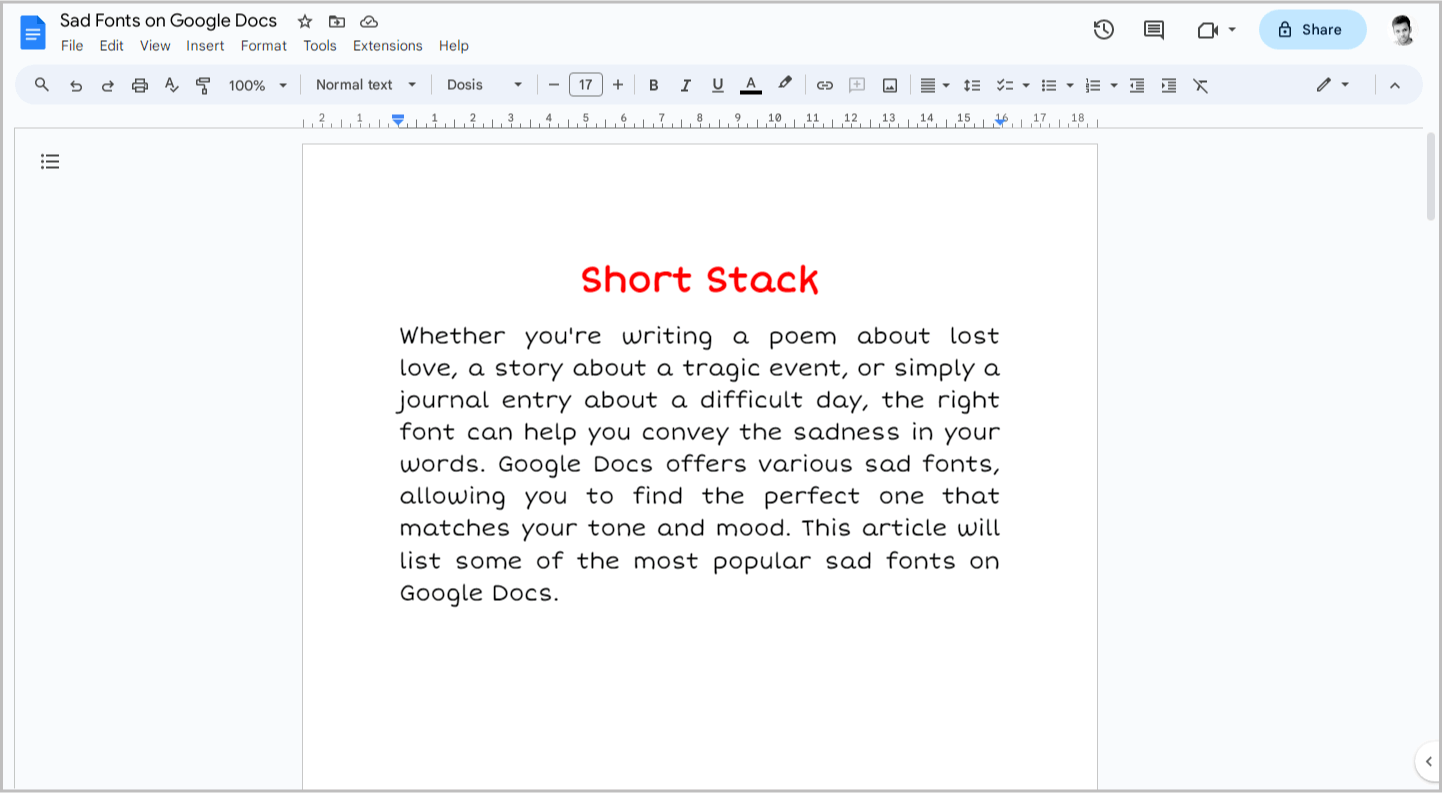This screenshot has height=793, width=1442.
Task: Toggle underline formatting
Action: (718, 86)
